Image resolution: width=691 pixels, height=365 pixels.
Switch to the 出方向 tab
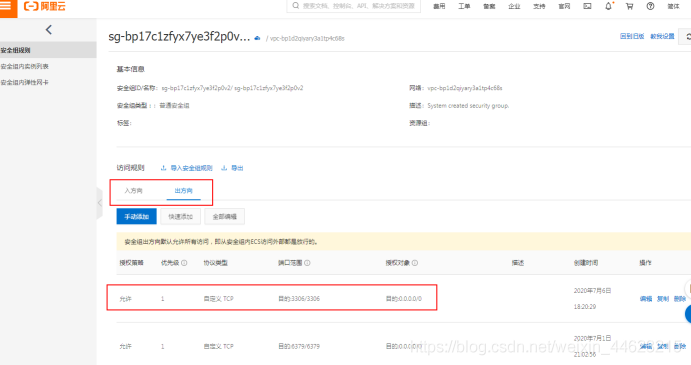click(x=183, y=190)
